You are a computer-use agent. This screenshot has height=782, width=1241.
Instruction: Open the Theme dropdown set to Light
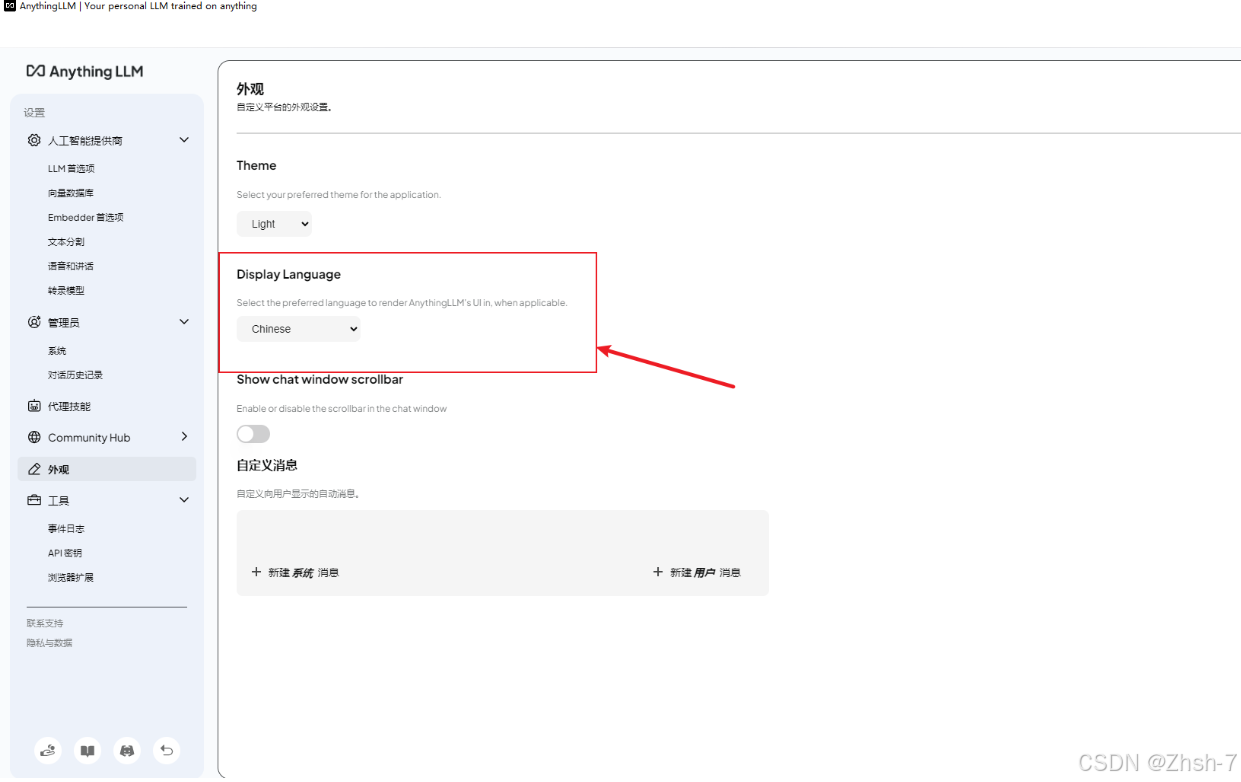coord(274,224)
